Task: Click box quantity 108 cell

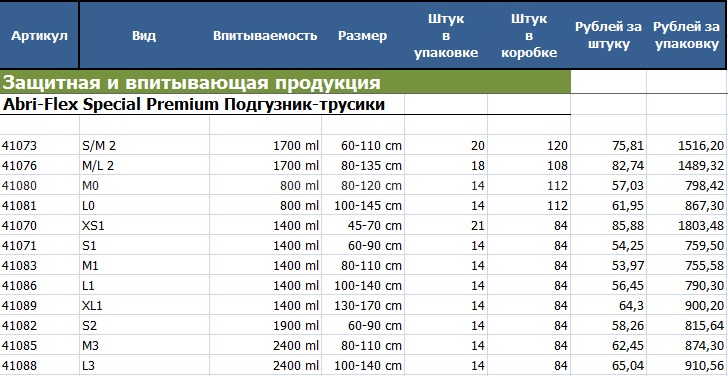Action: (x=529, y=166)
